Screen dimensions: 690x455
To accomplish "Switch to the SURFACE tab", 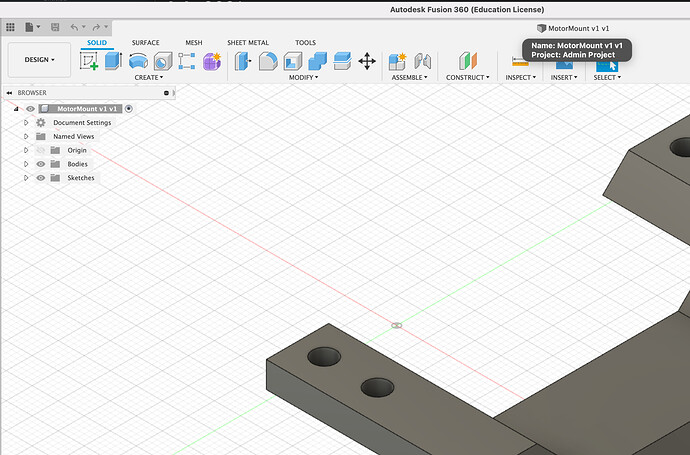I will click(x=145, y=43).
